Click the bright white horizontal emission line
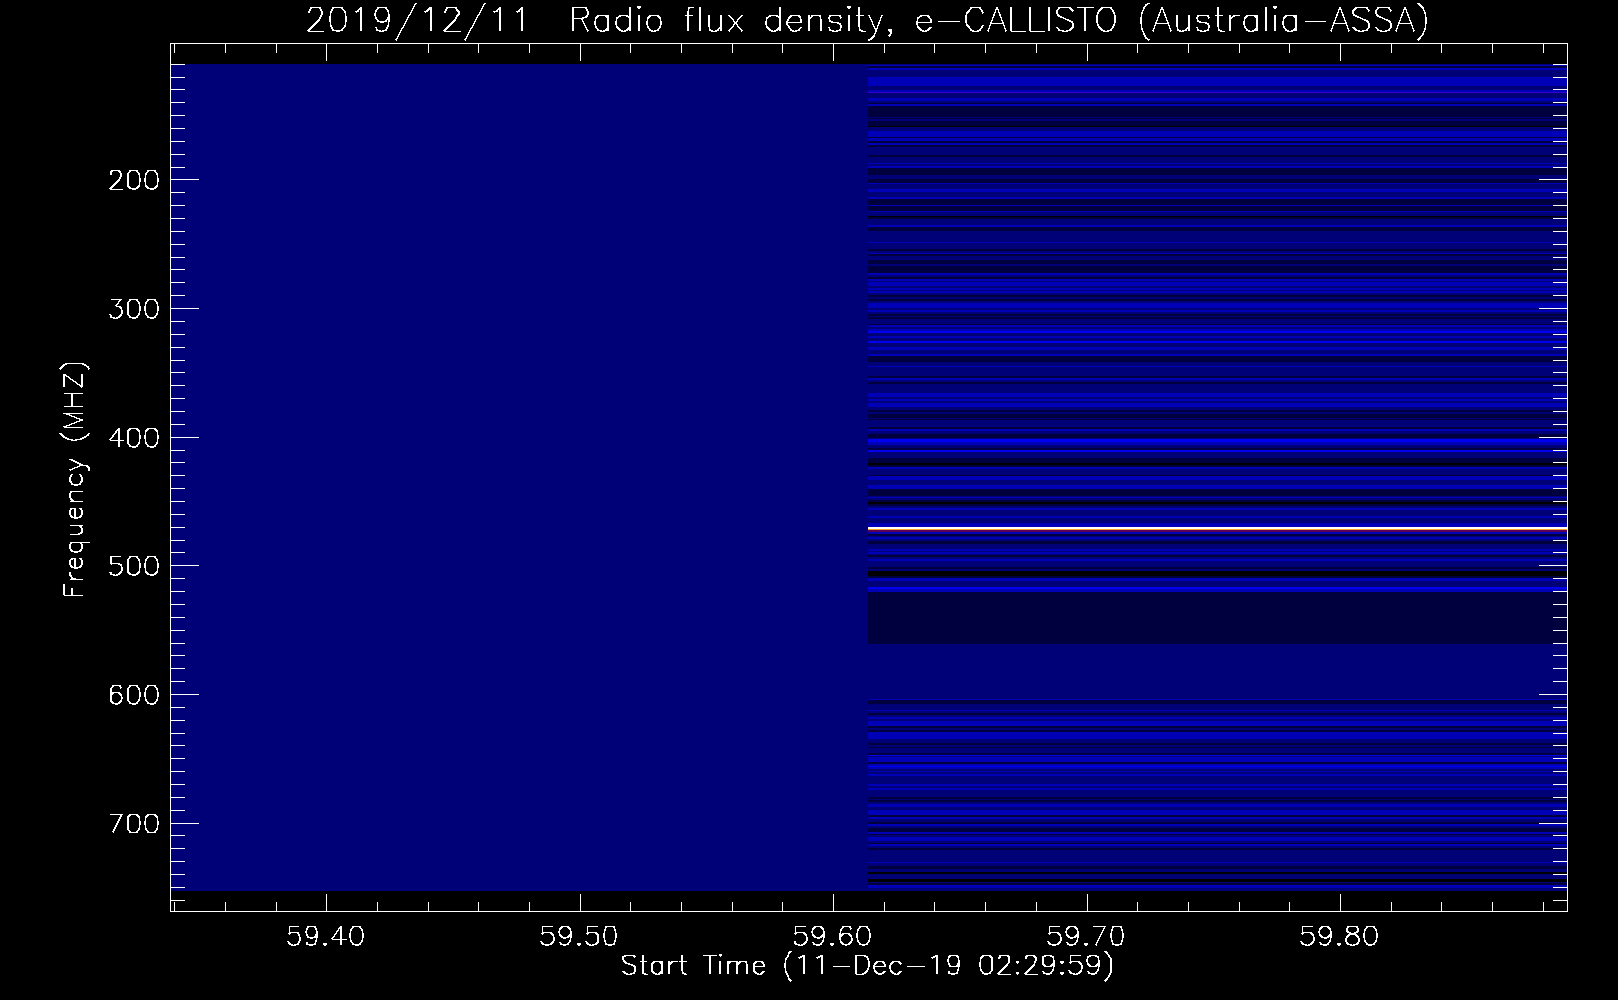Screen dimensions: 1618x1000 point(1217,527)
